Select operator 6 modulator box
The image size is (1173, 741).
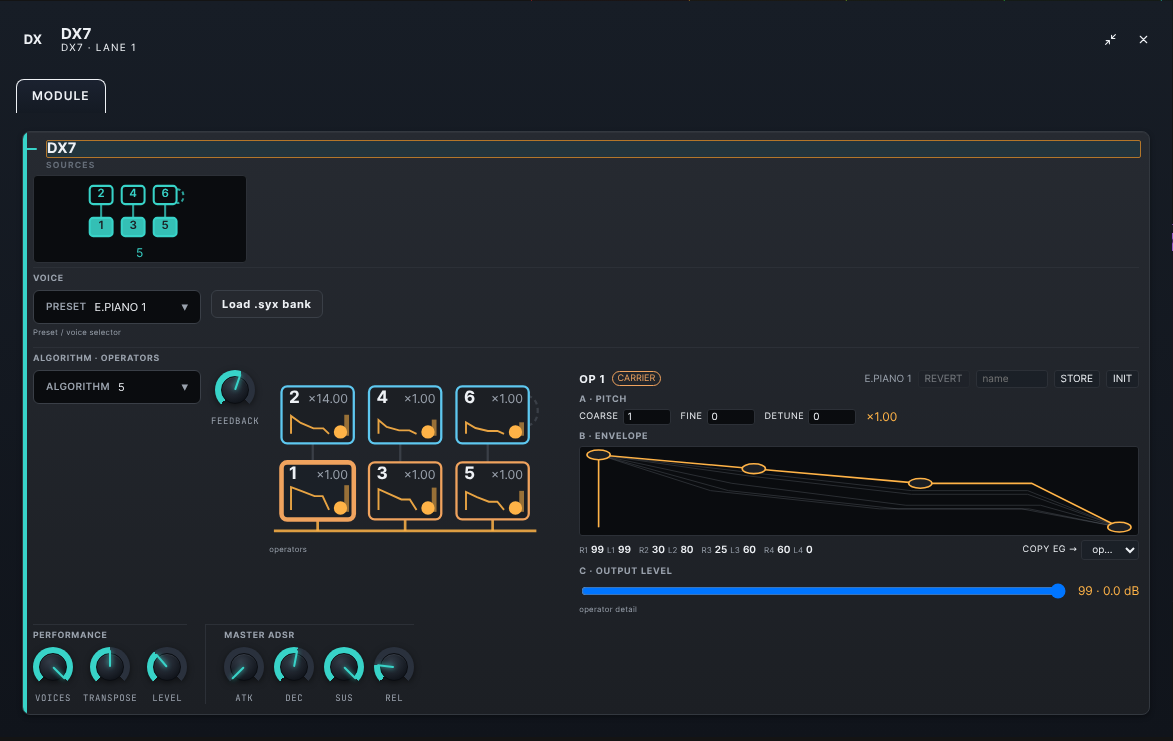tap(492, 415)
